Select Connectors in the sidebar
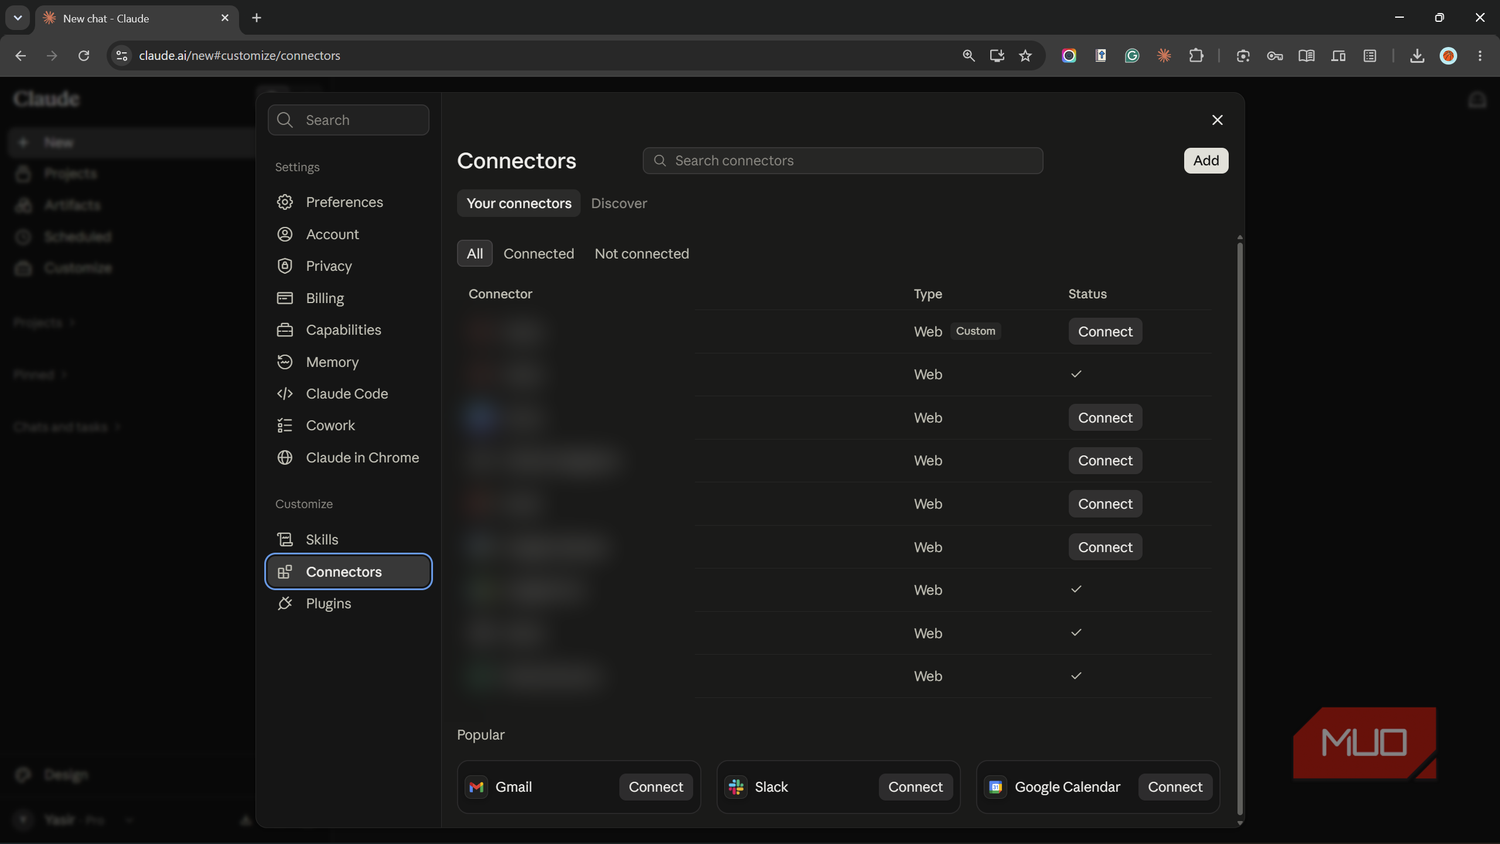The width and height of the screenshot is (1500, 844). [348, 572]
